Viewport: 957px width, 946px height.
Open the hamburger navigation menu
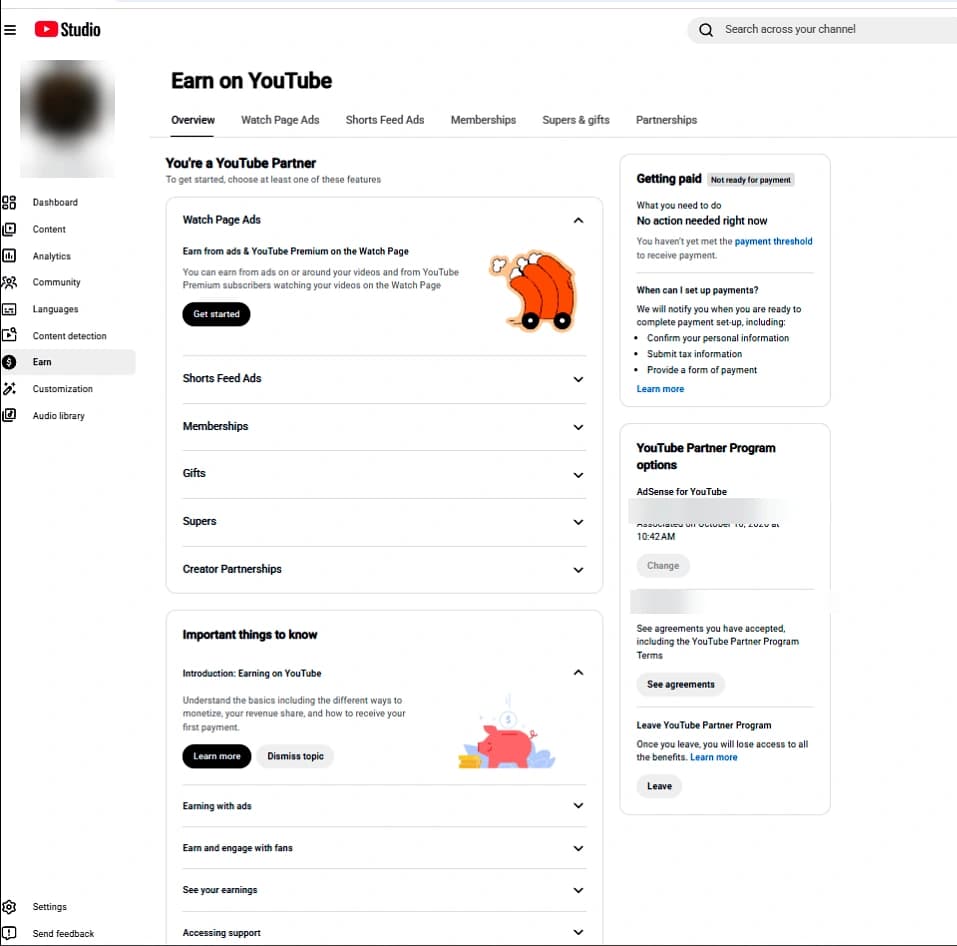10,29
